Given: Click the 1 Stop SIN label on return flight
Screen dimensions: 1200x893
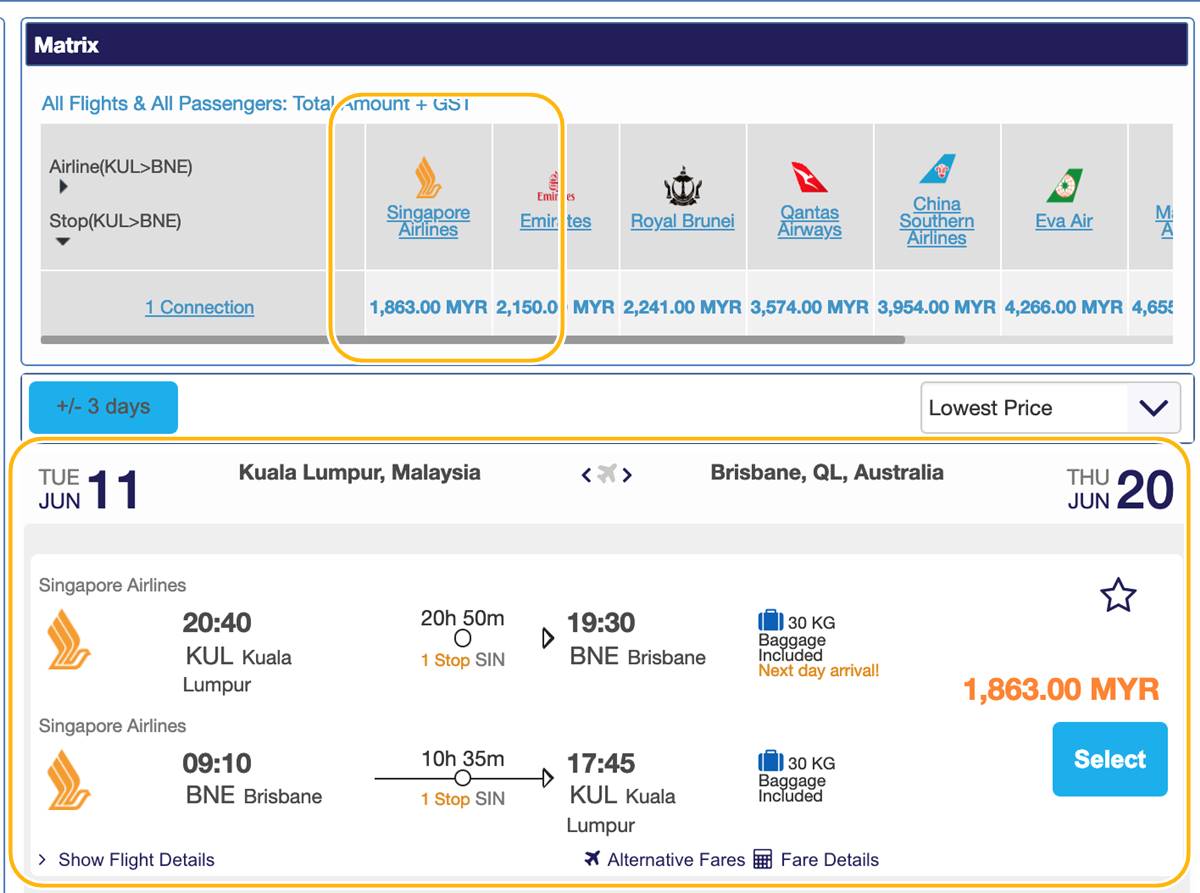Looking at the screenshot, I should pos(463,799).
